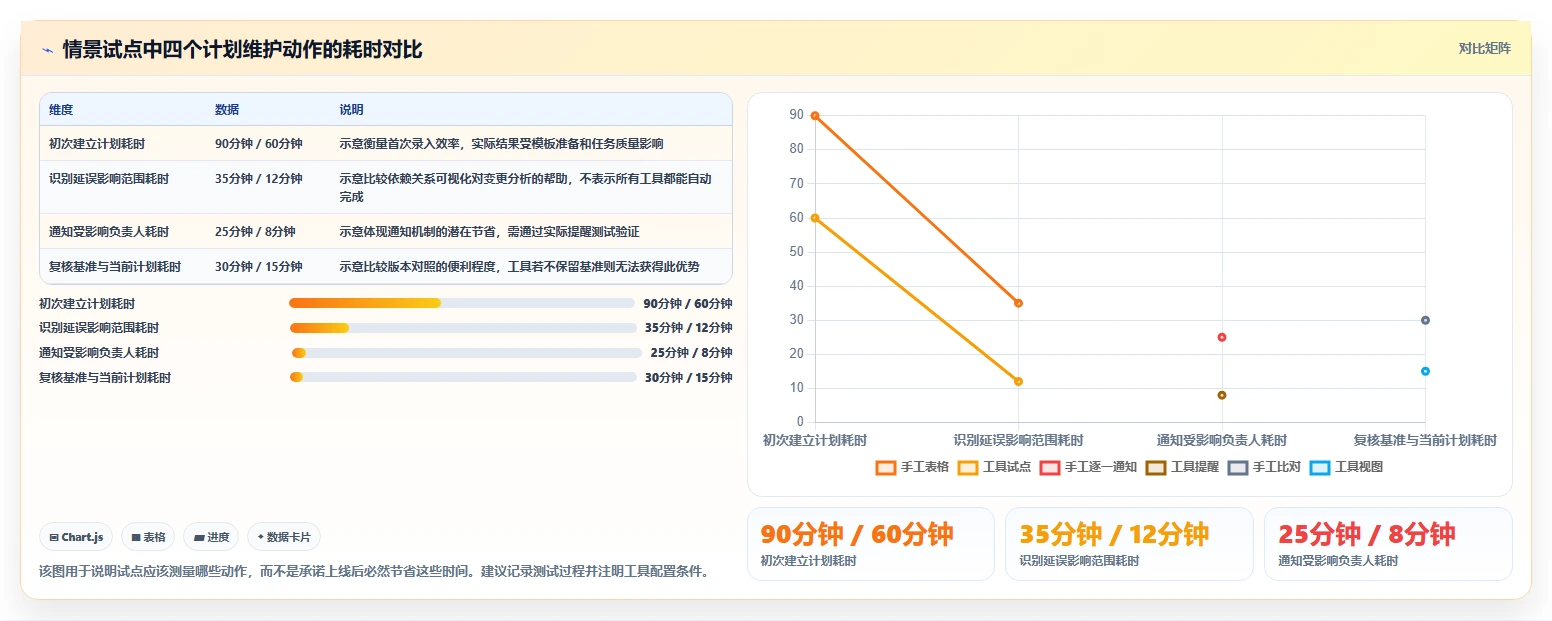Click the 通知受影响负责人耗时 progress bar
The image size is (1552, 621).
466,353
